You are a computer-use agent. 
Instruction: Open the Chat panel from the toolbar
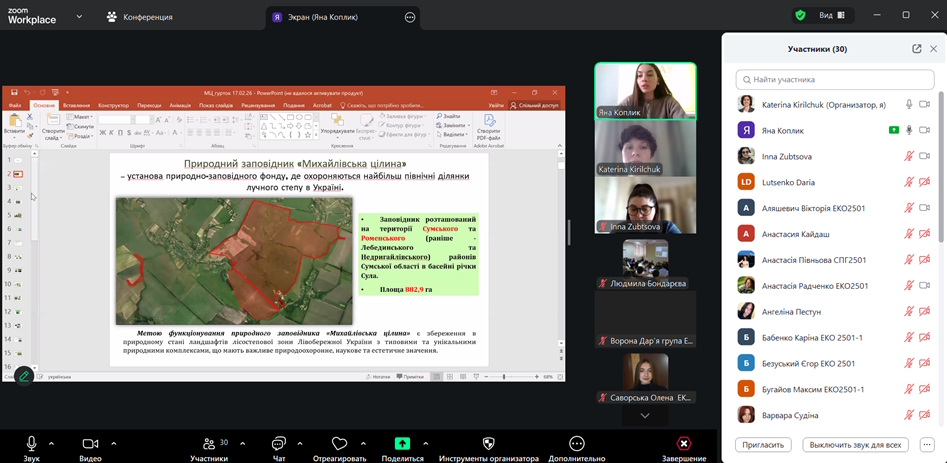coord(279,443)
